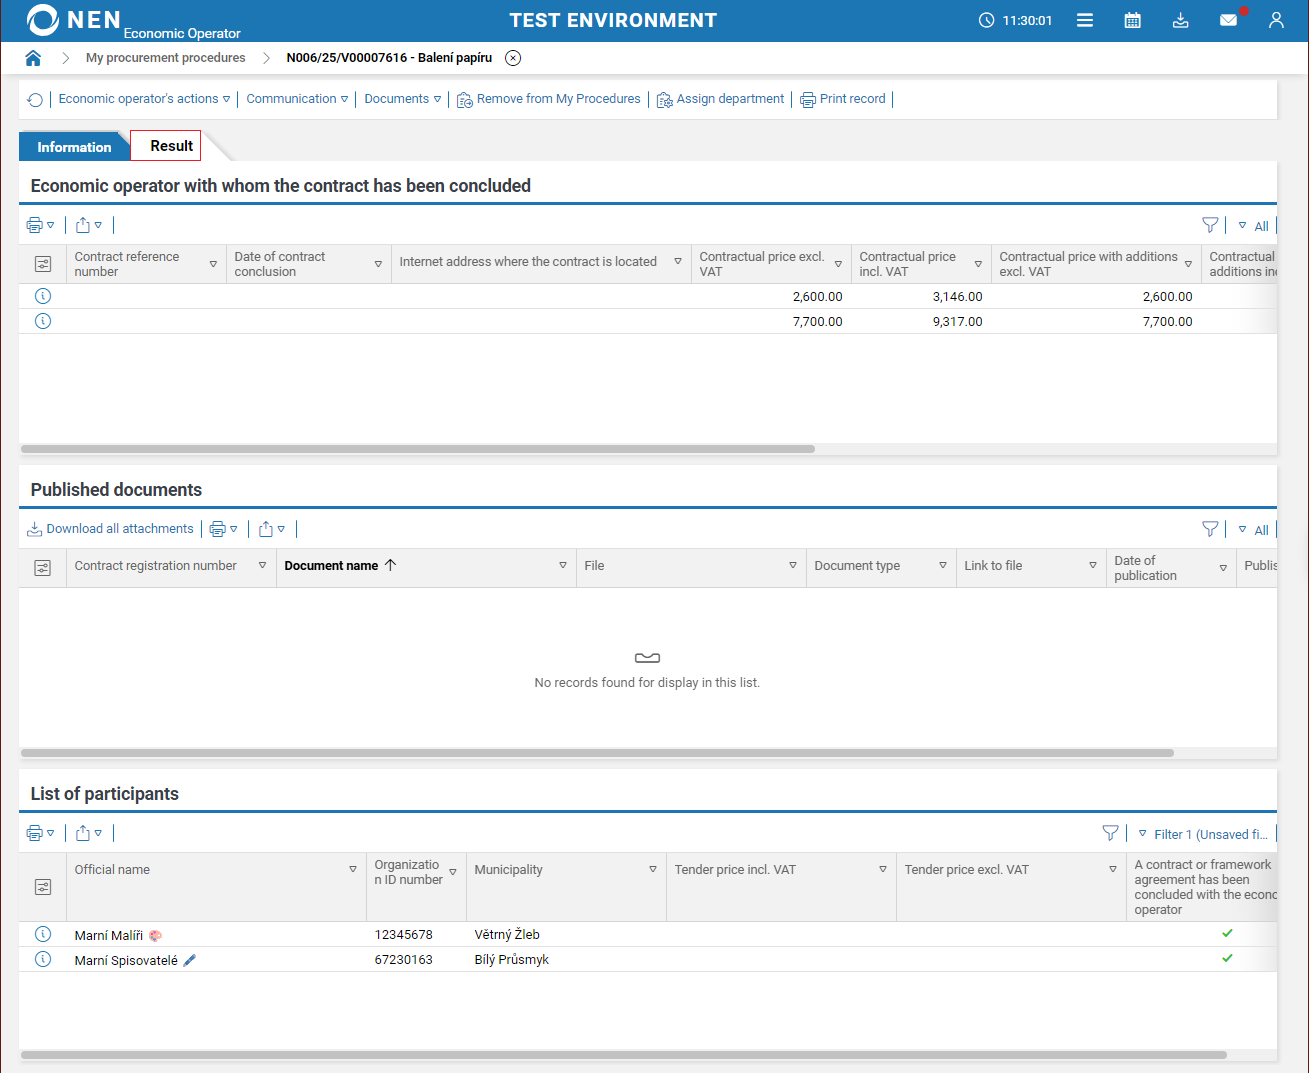This screenshot has width=1309, height=1073.
Task: Click the refresh icon in action toolbar
Action: click(x=35, y=100)
